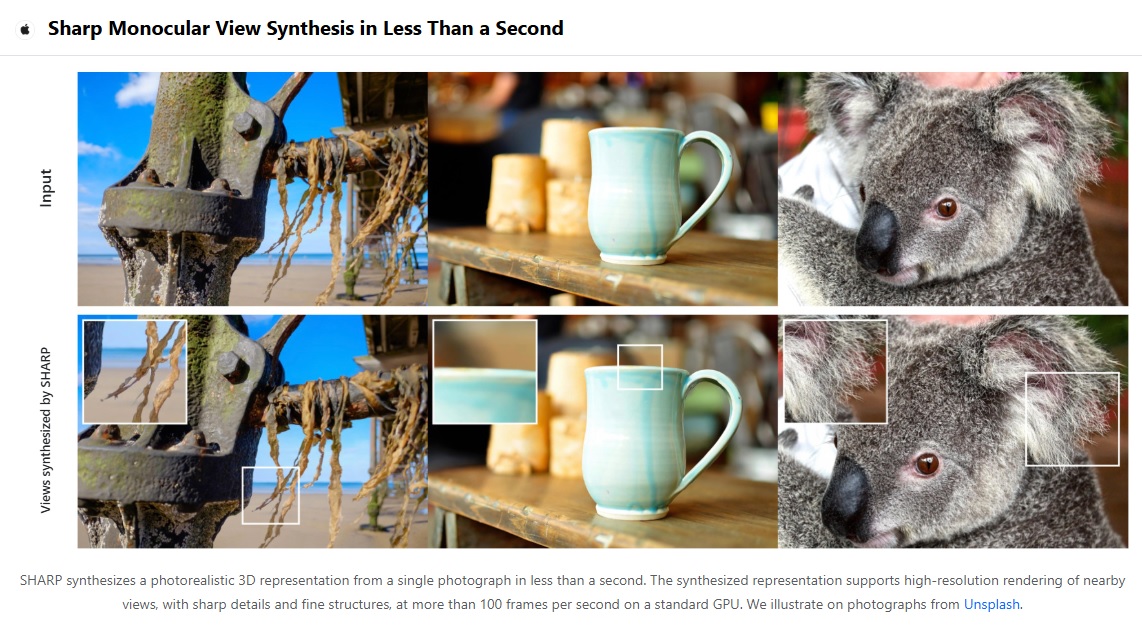The image size is (1142, 631).
Task: Click the synthesized pier view image
Action: tap(252, 431)
